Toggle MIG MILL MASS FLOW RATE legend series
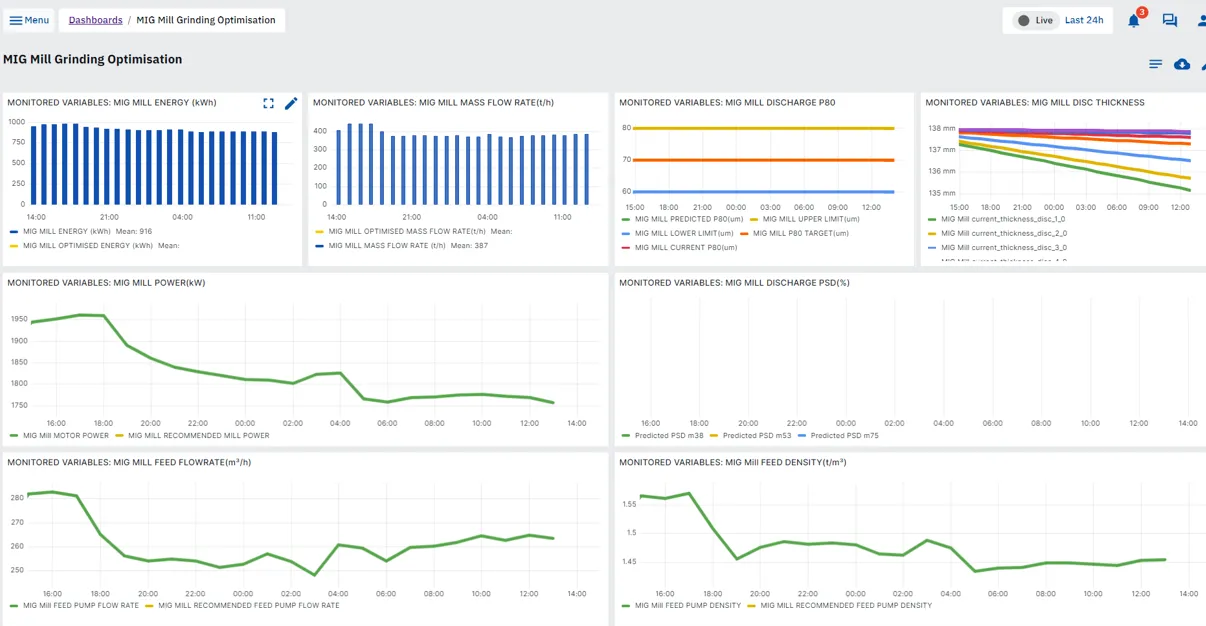 [386, 245]
